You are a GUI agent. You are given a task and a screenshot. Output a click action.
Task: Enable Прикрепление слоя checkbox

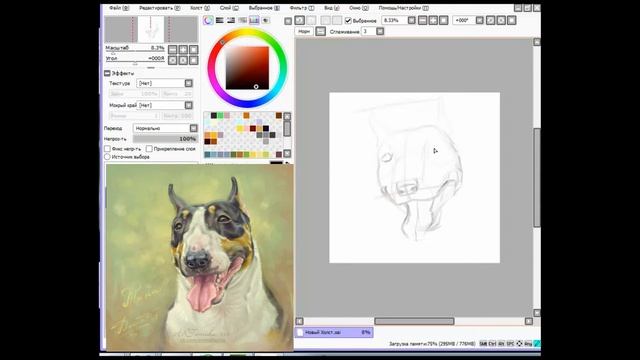coord(149,149)
